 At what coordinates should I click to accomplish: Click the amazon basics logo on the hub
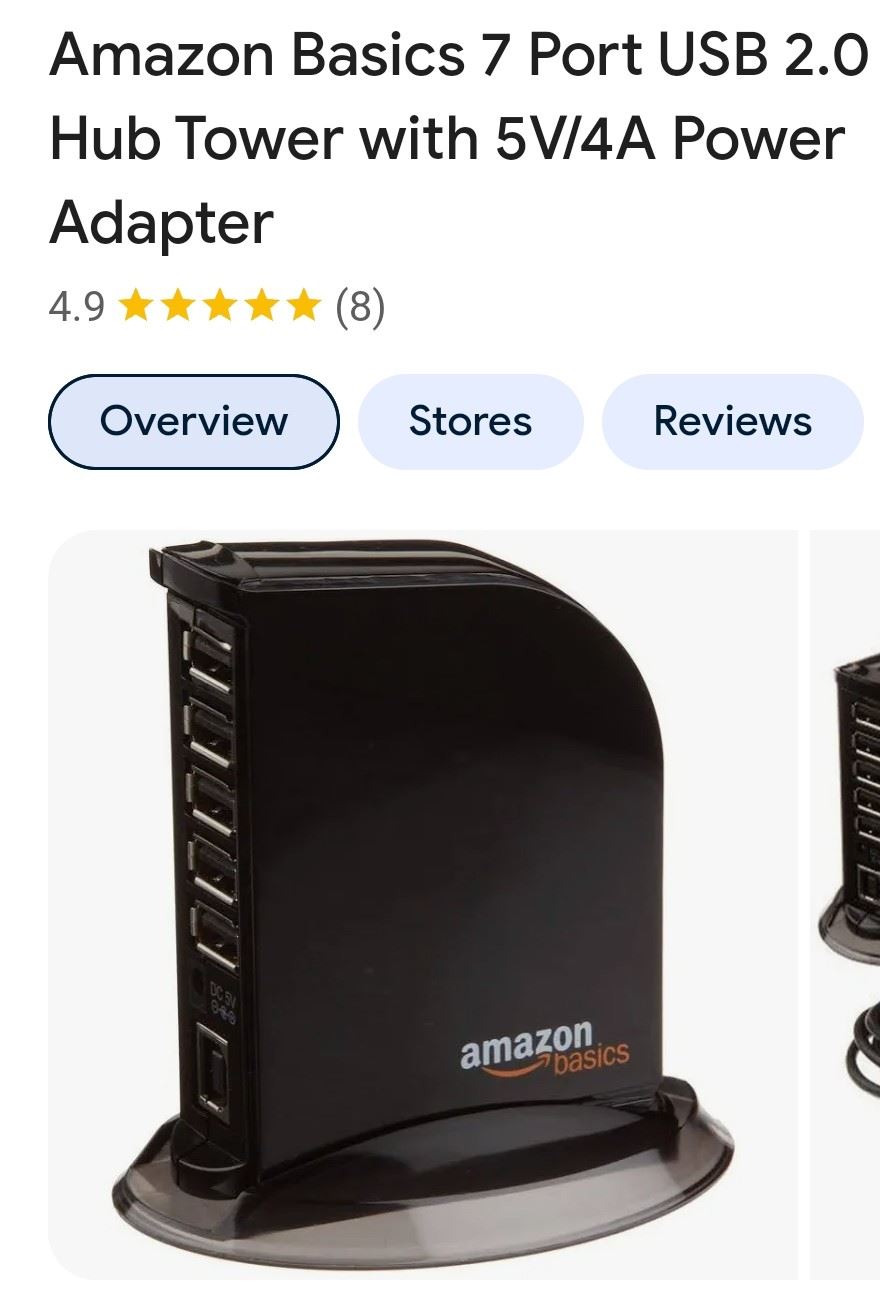coord(545,1048)
